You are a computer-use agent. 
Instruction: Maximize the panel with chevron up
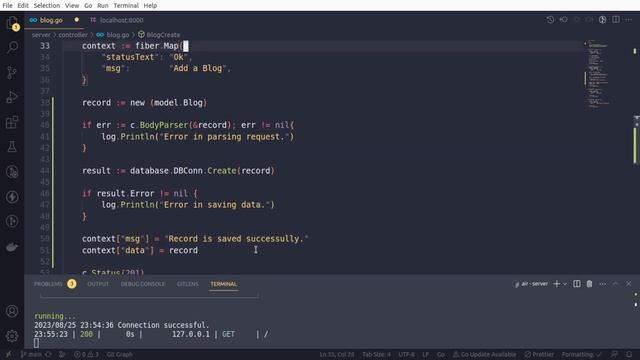[616, 284]
